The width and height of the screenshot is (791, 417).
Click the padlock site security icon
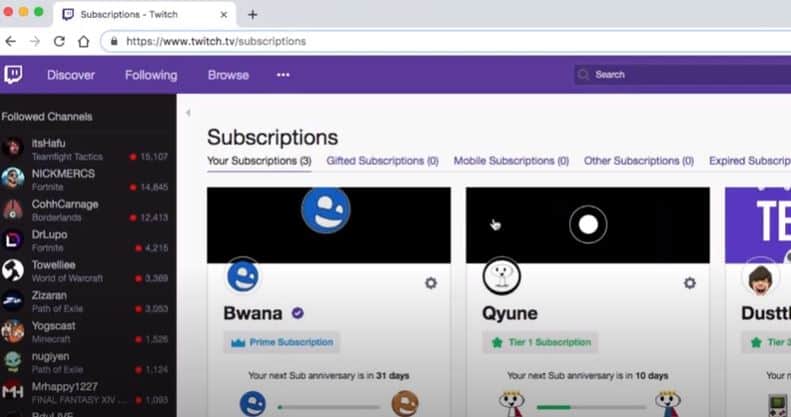tap(114, 41)
